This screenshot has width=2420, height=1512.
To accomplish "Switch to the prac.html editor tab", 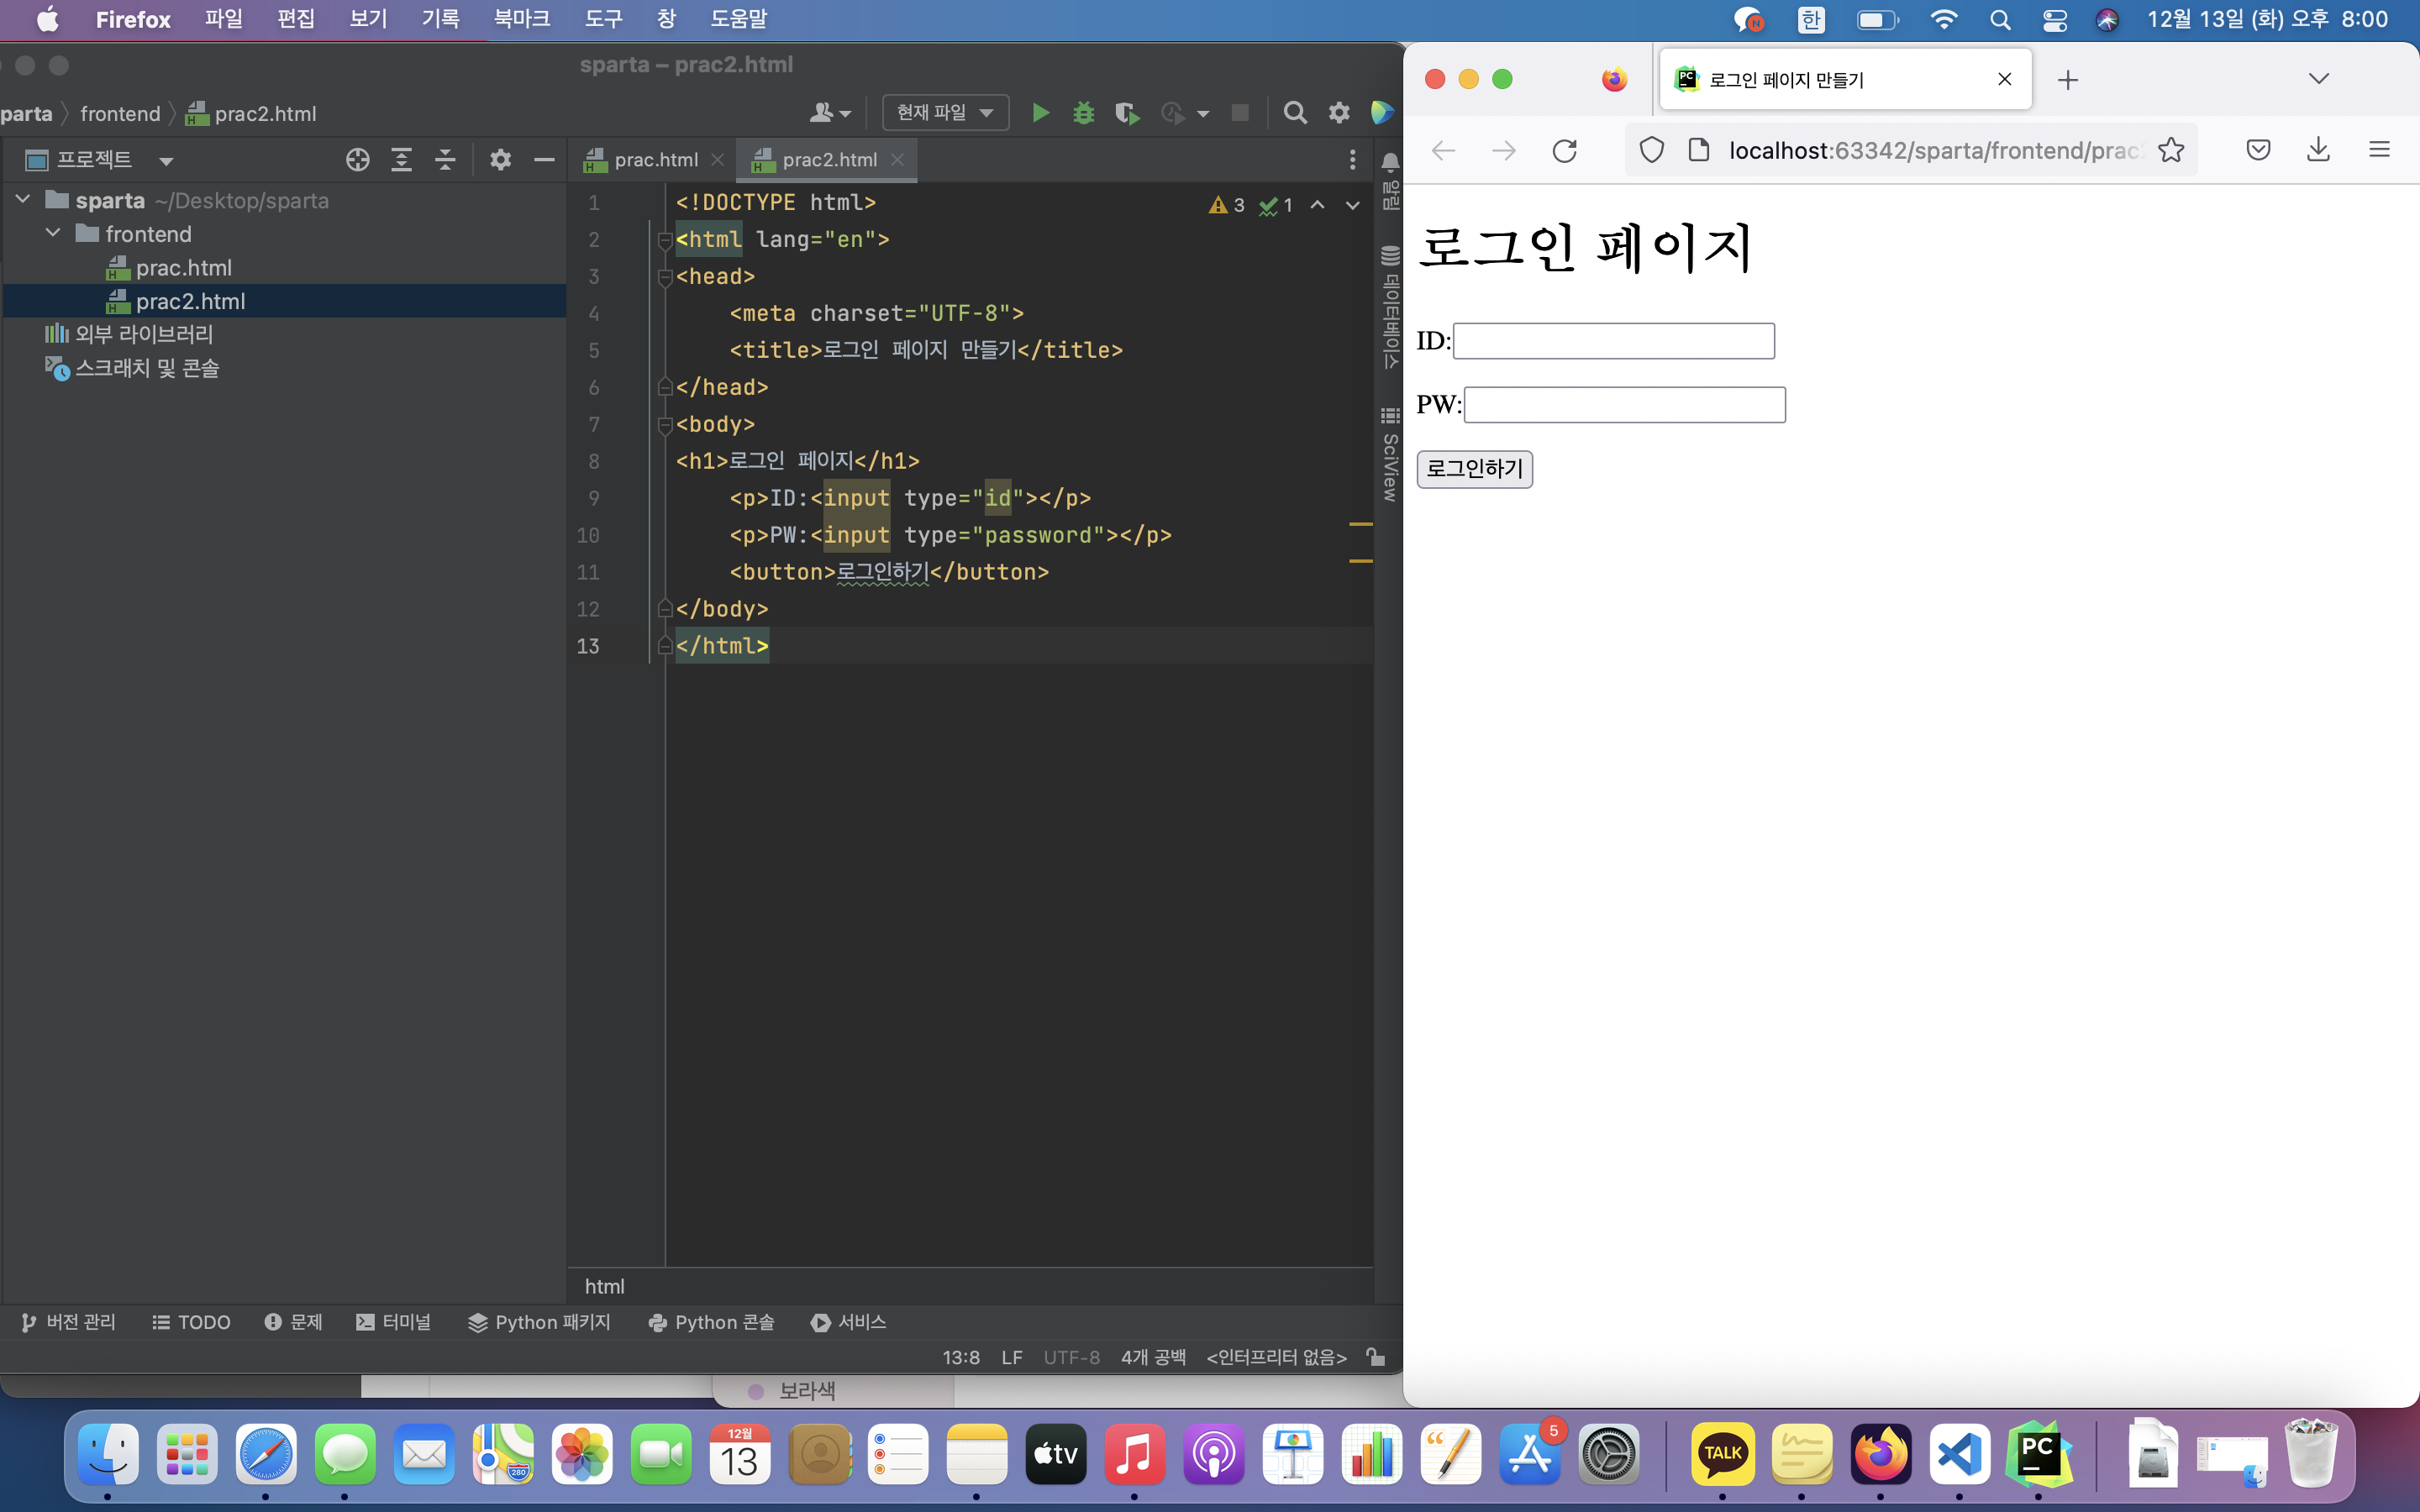I will (655, 160).
